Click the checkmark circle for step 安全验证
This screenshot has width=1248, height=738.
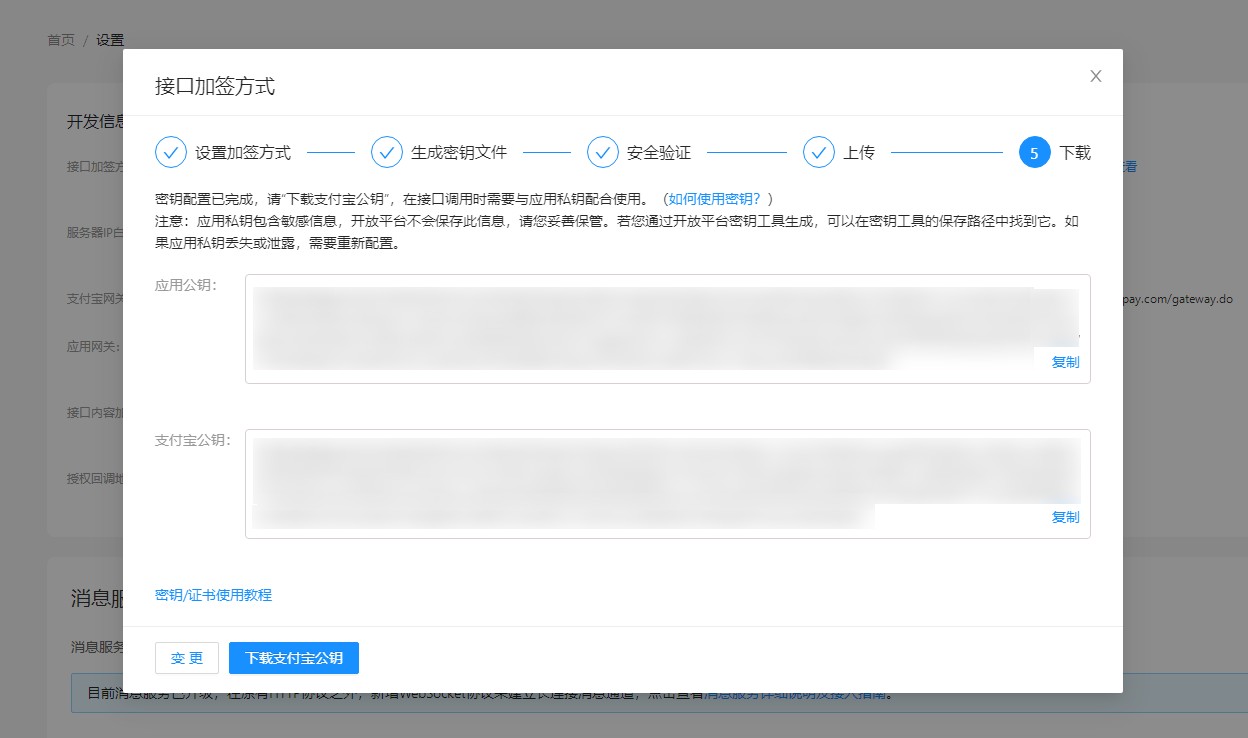click(x=603, y=152)
